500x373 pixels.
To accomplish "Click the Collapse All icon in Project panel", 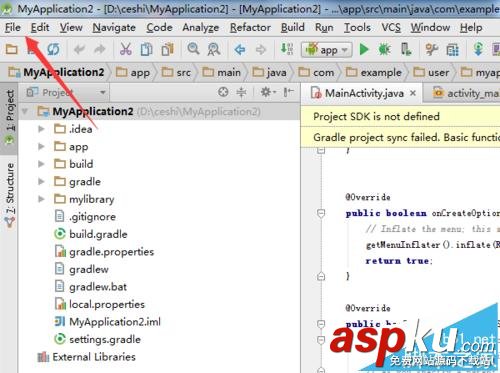I will tap(241, 92).
